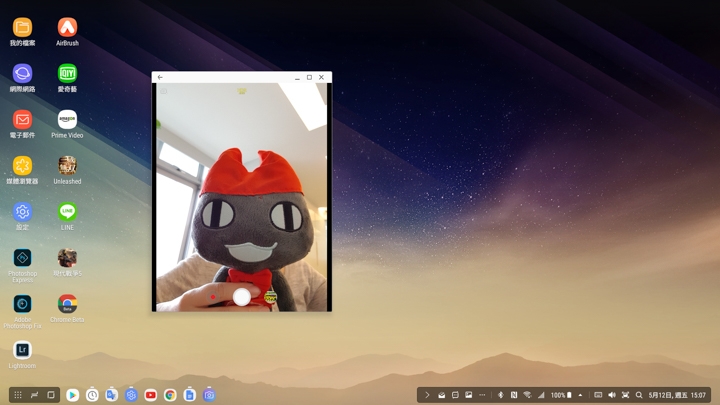This screenshot has width=720, height=405.
Task: Go back using the camera window arrow
Action: [x=160, y=77]
